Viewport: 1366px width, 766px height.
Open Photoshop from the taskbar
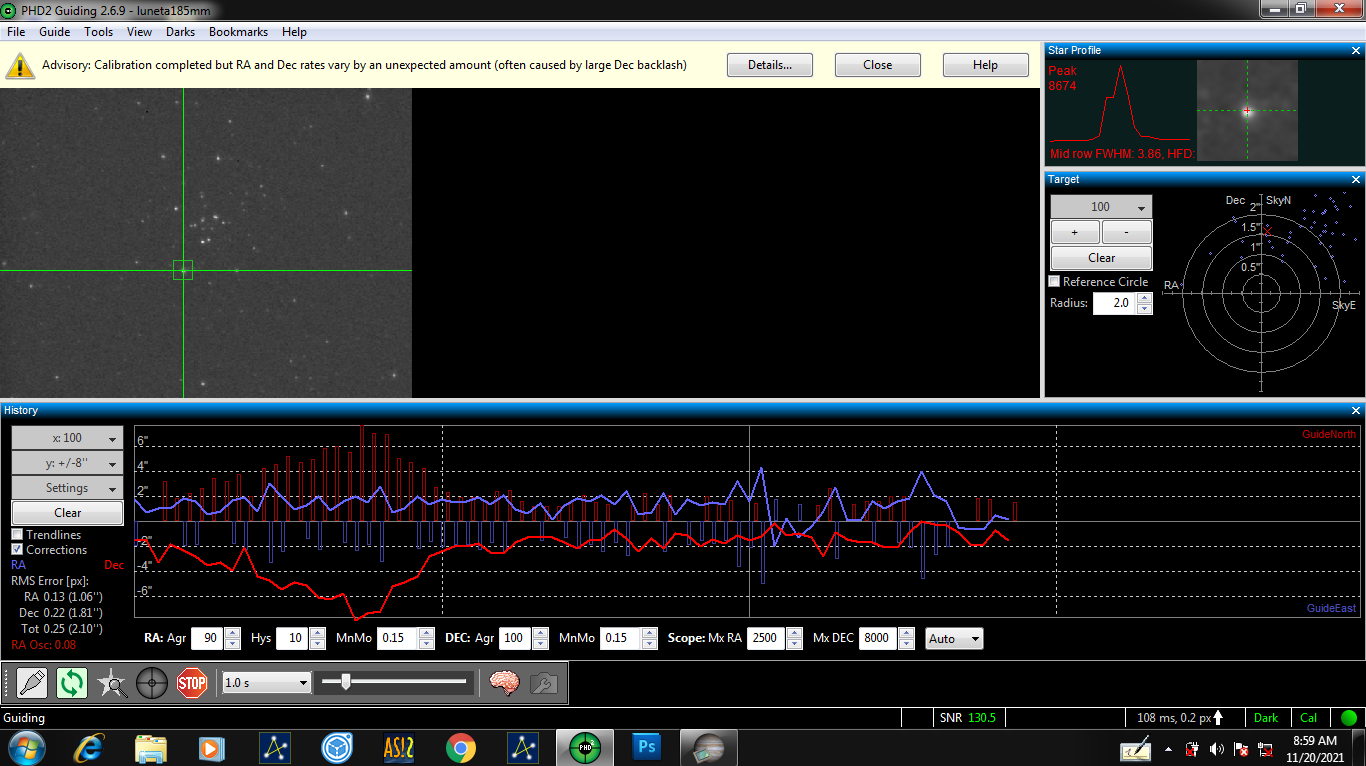point(647,747)
